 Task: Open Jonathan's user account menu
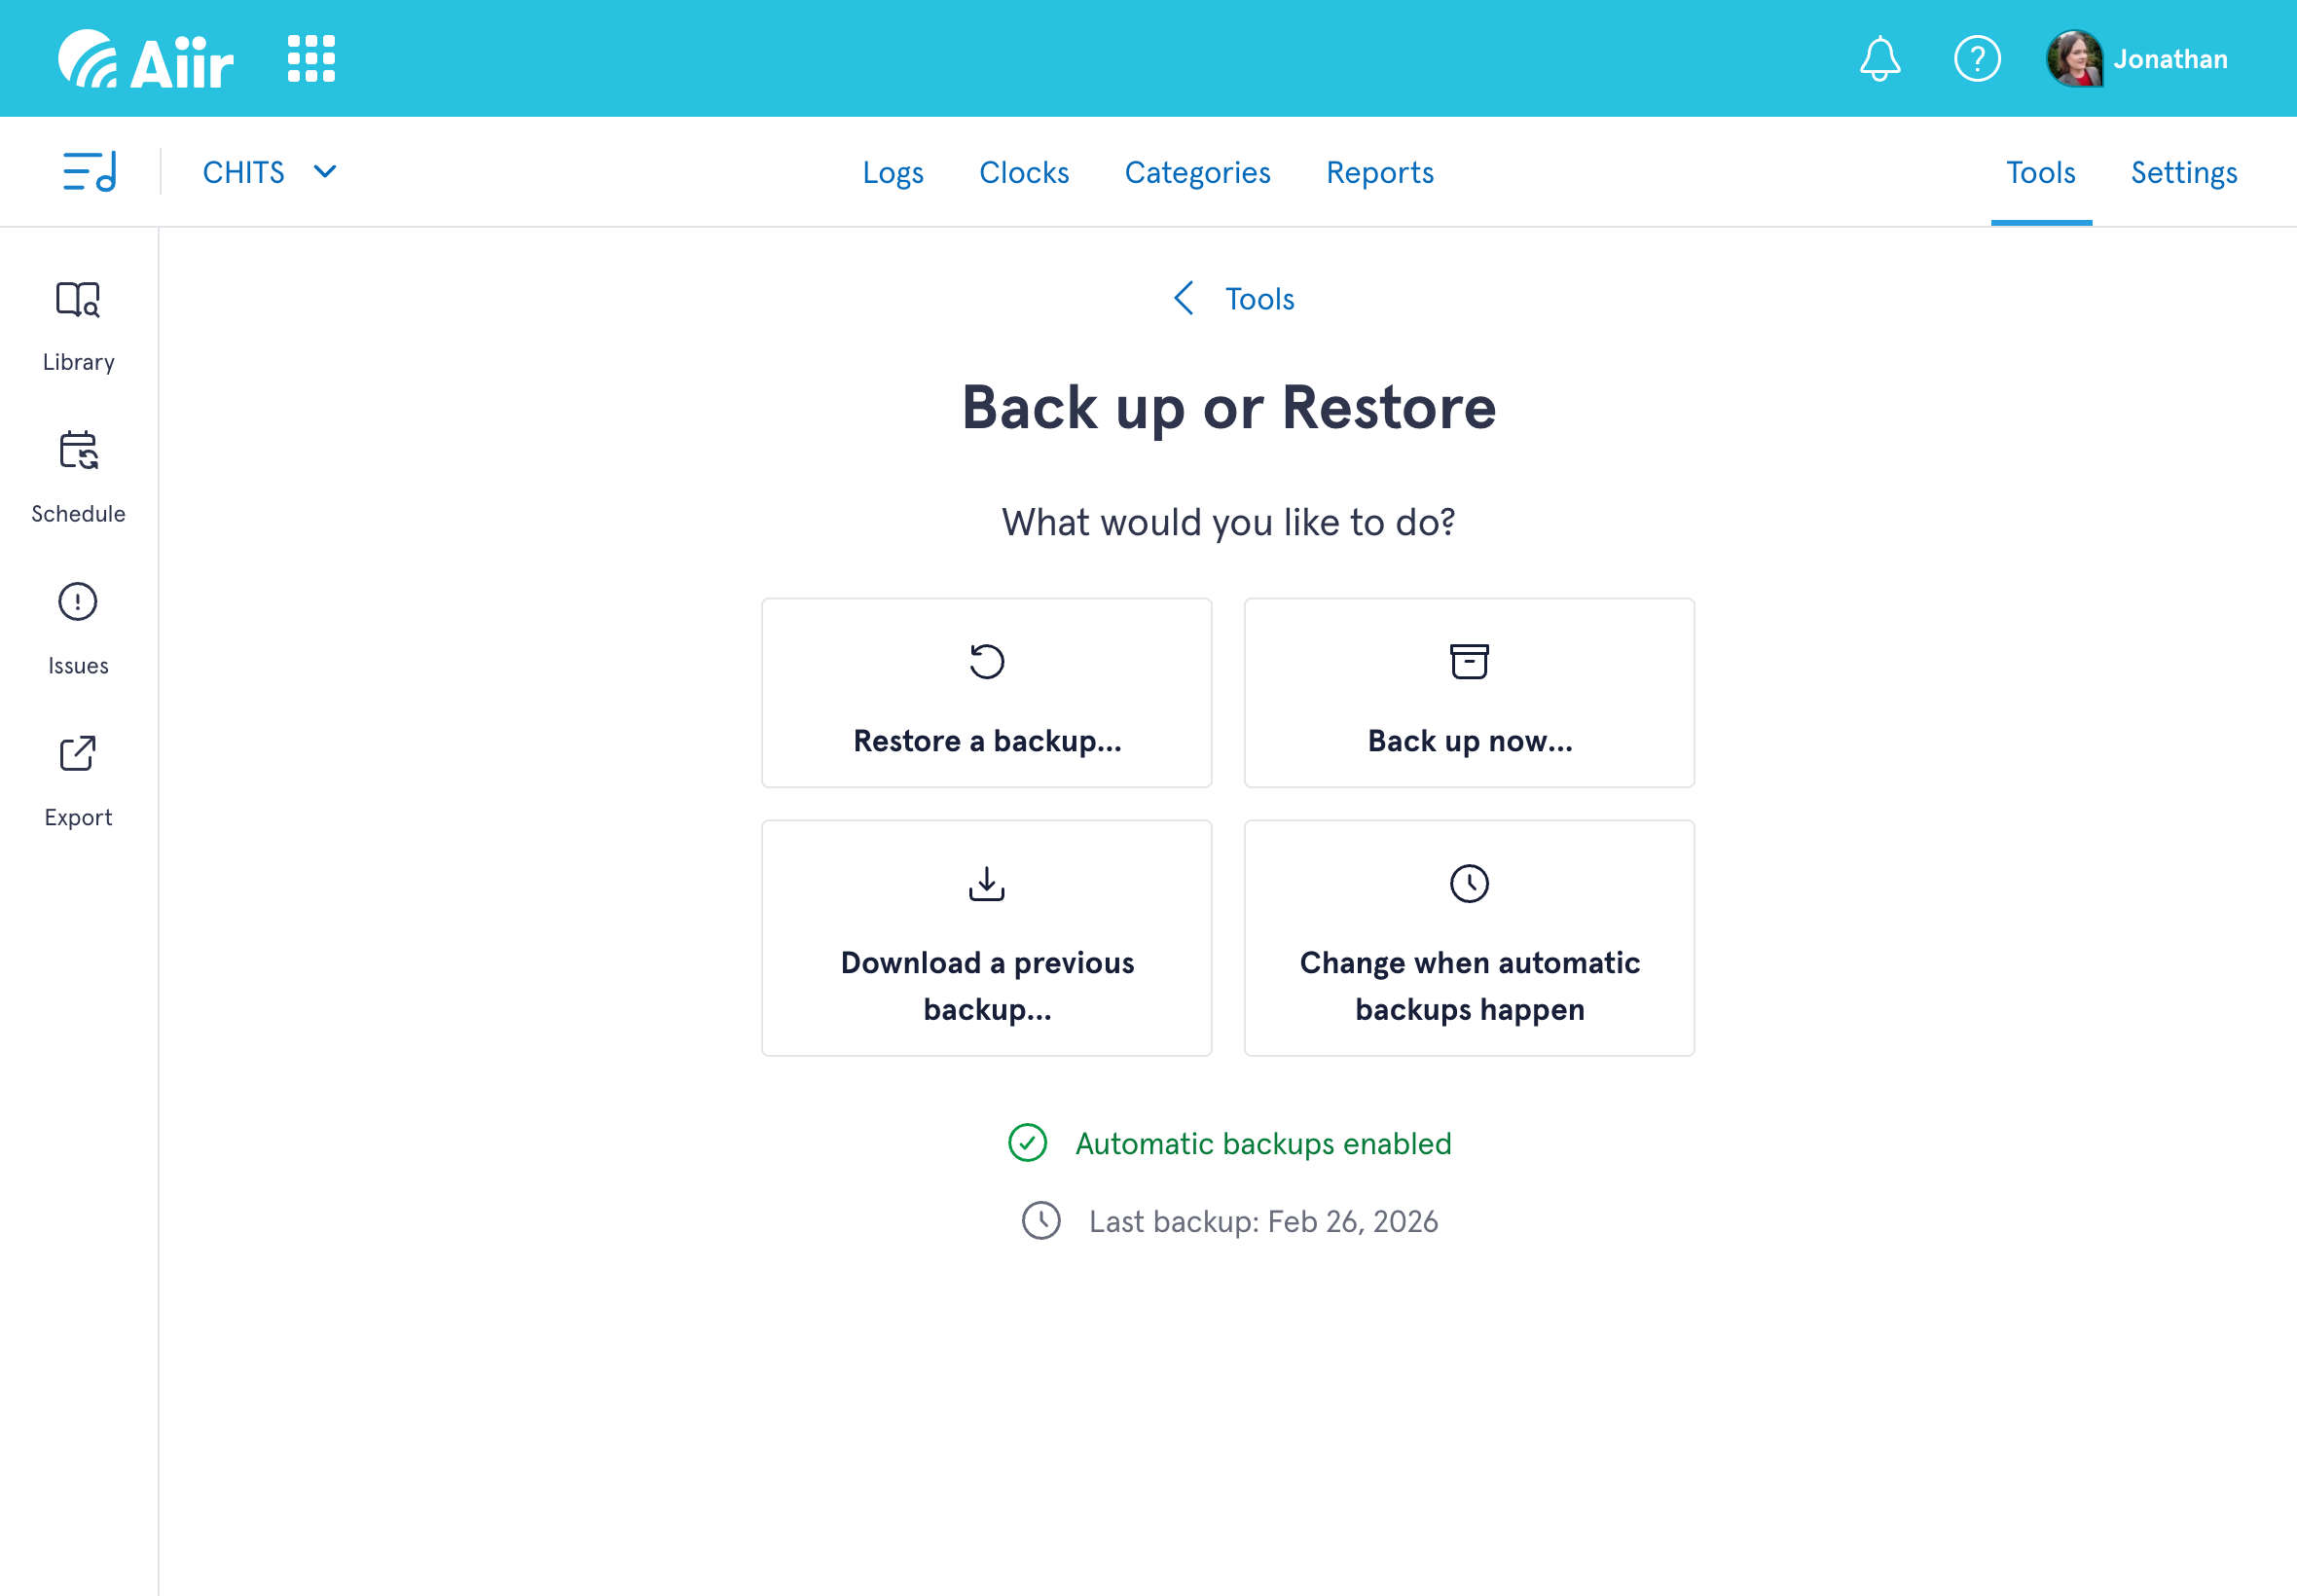click(2137, 59)
